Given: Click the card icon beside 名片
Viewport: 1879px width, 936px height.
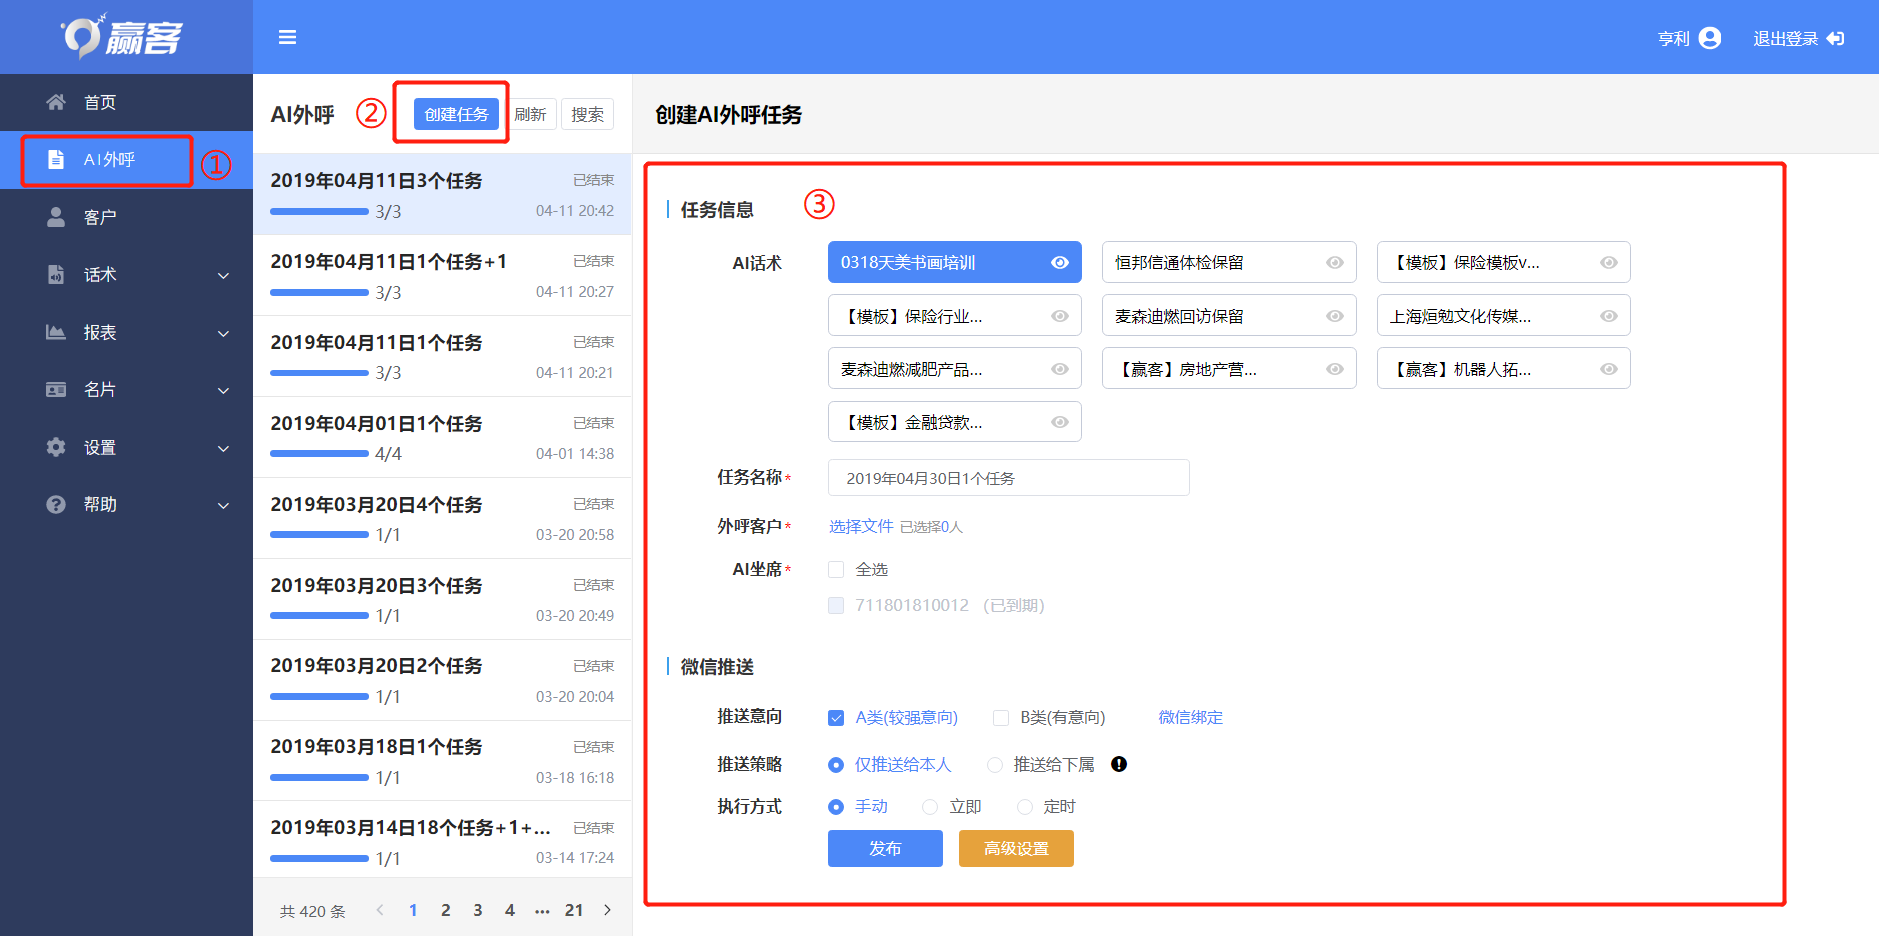Looking at the screenshot, I should [56, 389].
